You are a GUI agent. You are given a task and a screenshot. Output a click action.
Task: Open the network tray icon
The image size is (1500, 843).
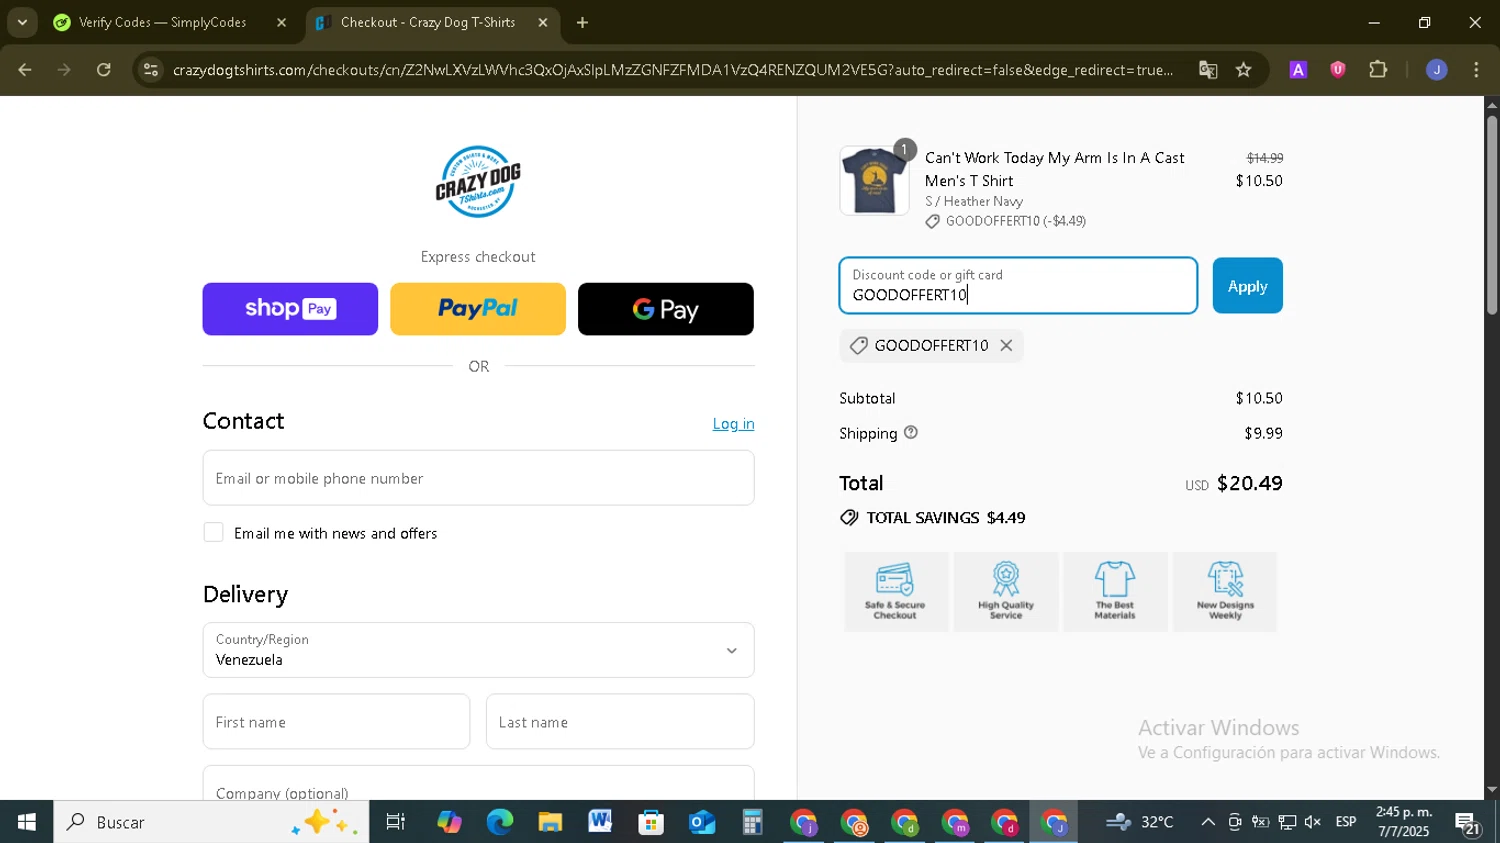coord(1287,822)
